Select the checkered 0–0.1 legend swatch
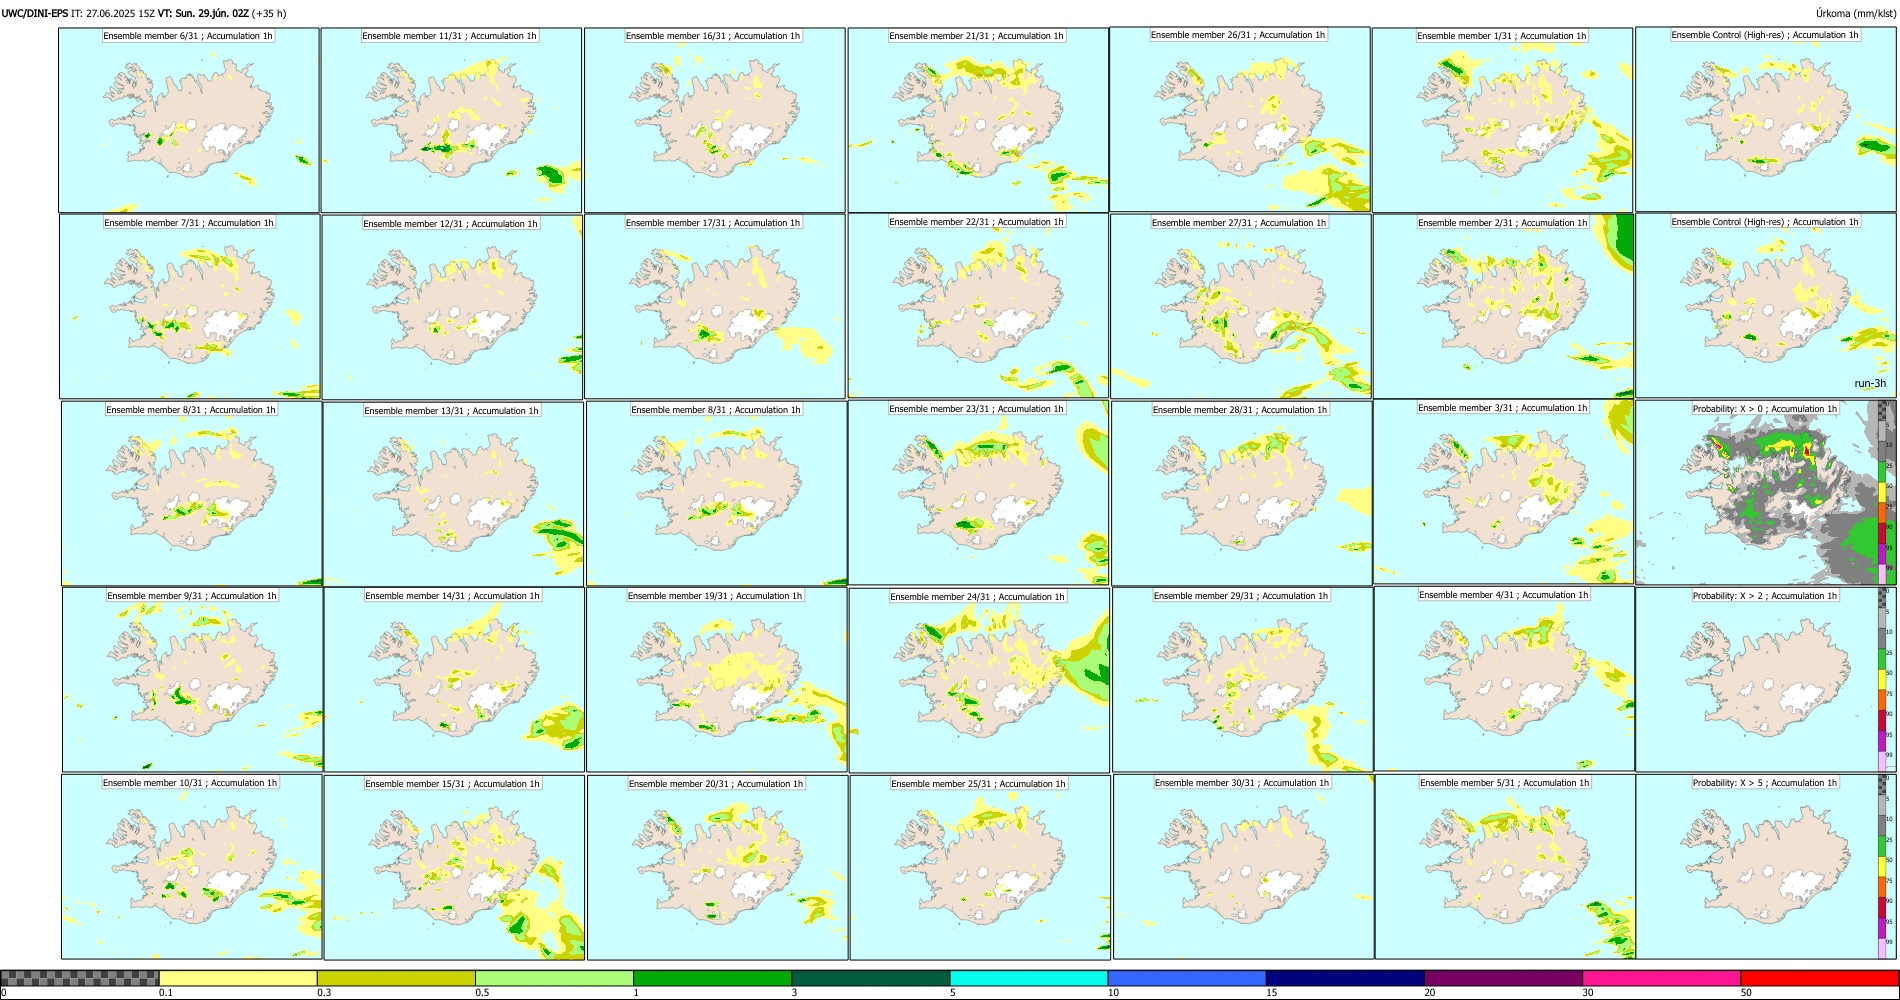The height and width of the screenshot is (1000, 1900). click(80, 978)
